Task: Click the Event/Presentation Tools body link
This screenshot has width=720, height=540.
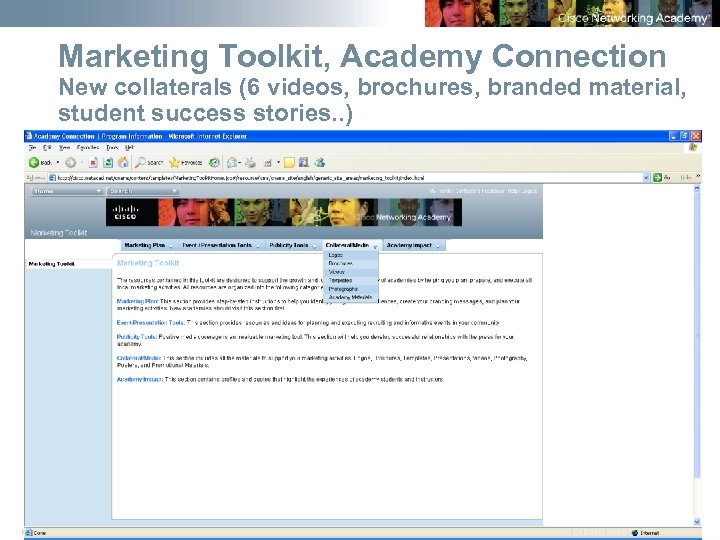Action: click(151, 323)
